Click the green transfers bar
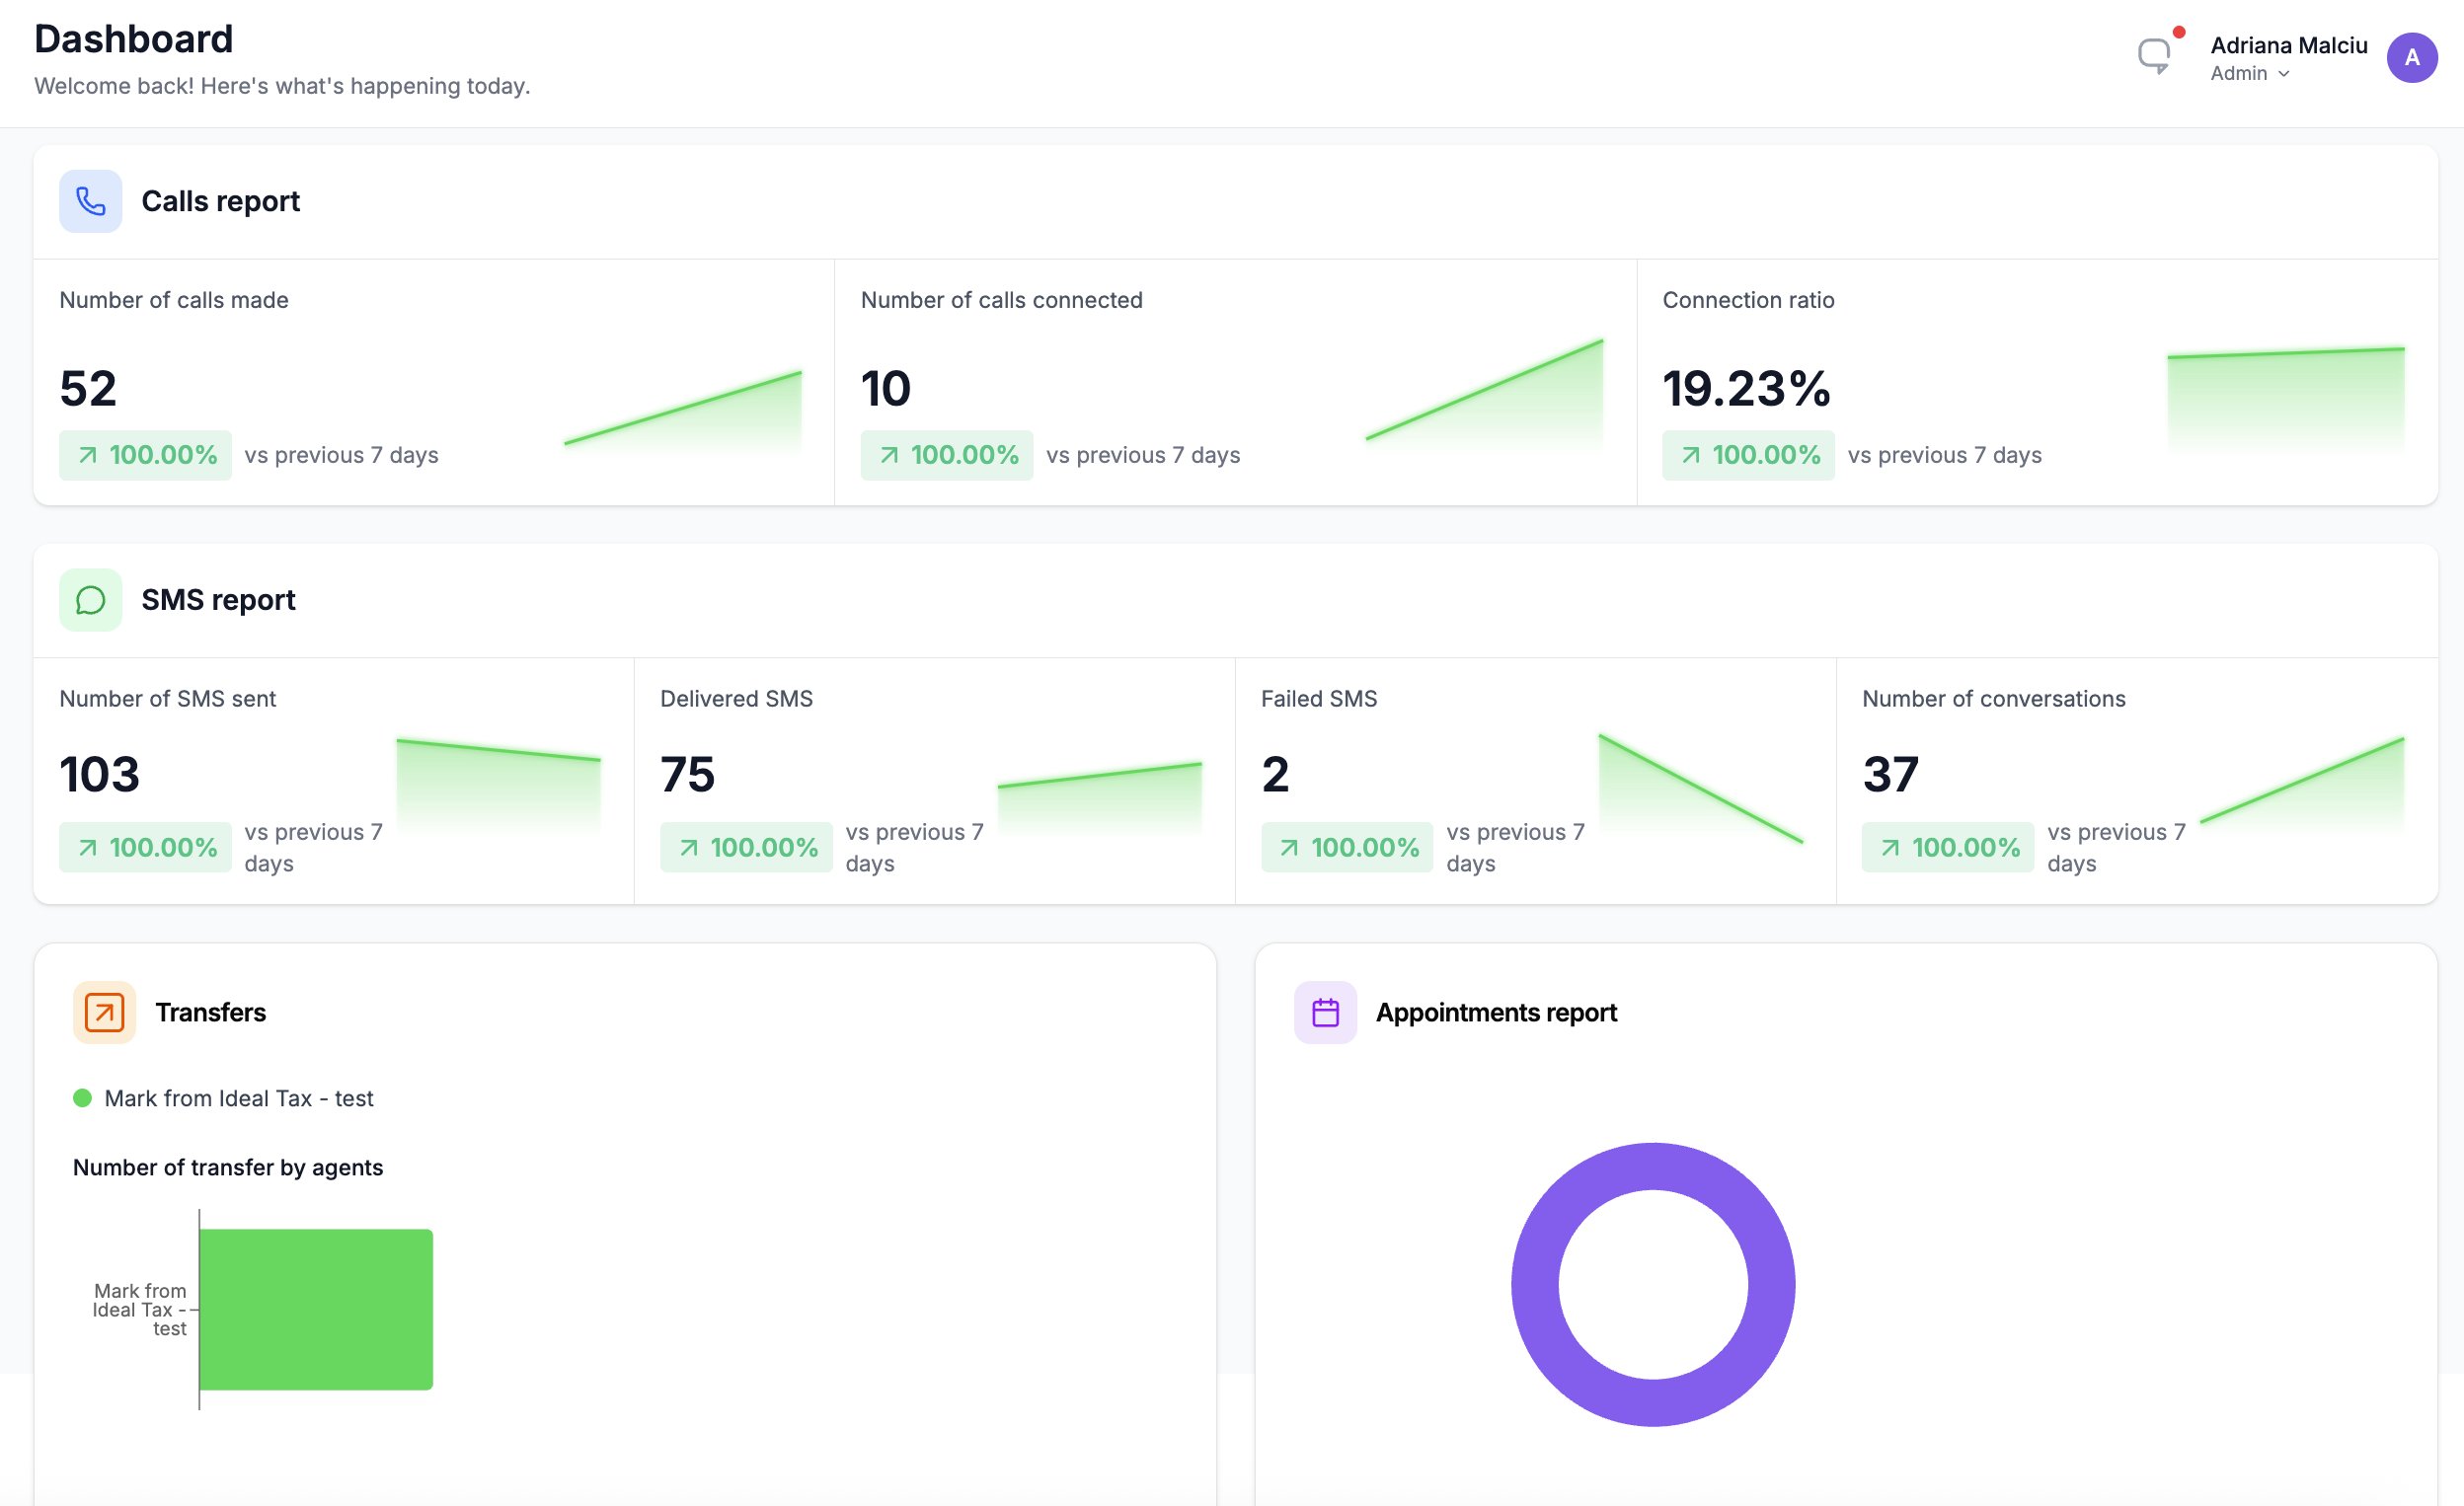 pos(316,1309)
